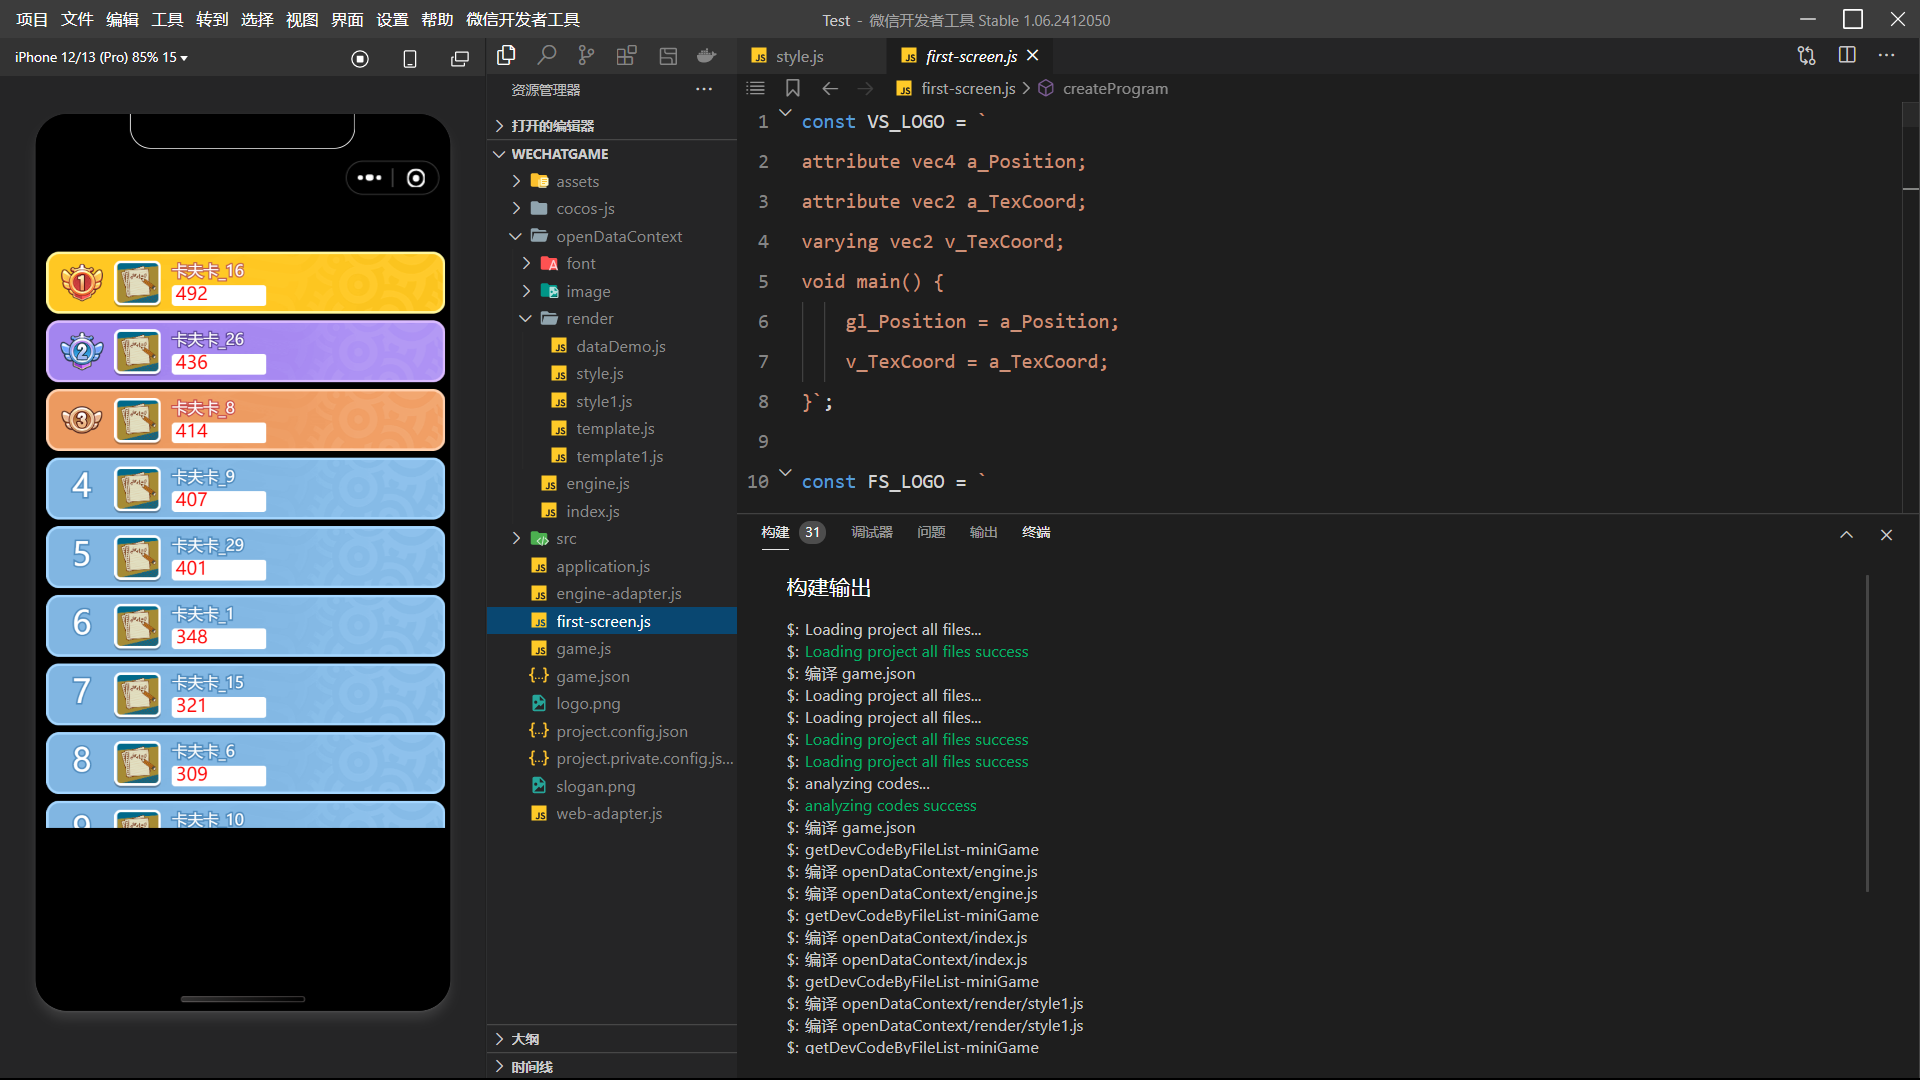
Task: Click the bookmark icon in editor toolbar
Action: (x=793, y=88)
